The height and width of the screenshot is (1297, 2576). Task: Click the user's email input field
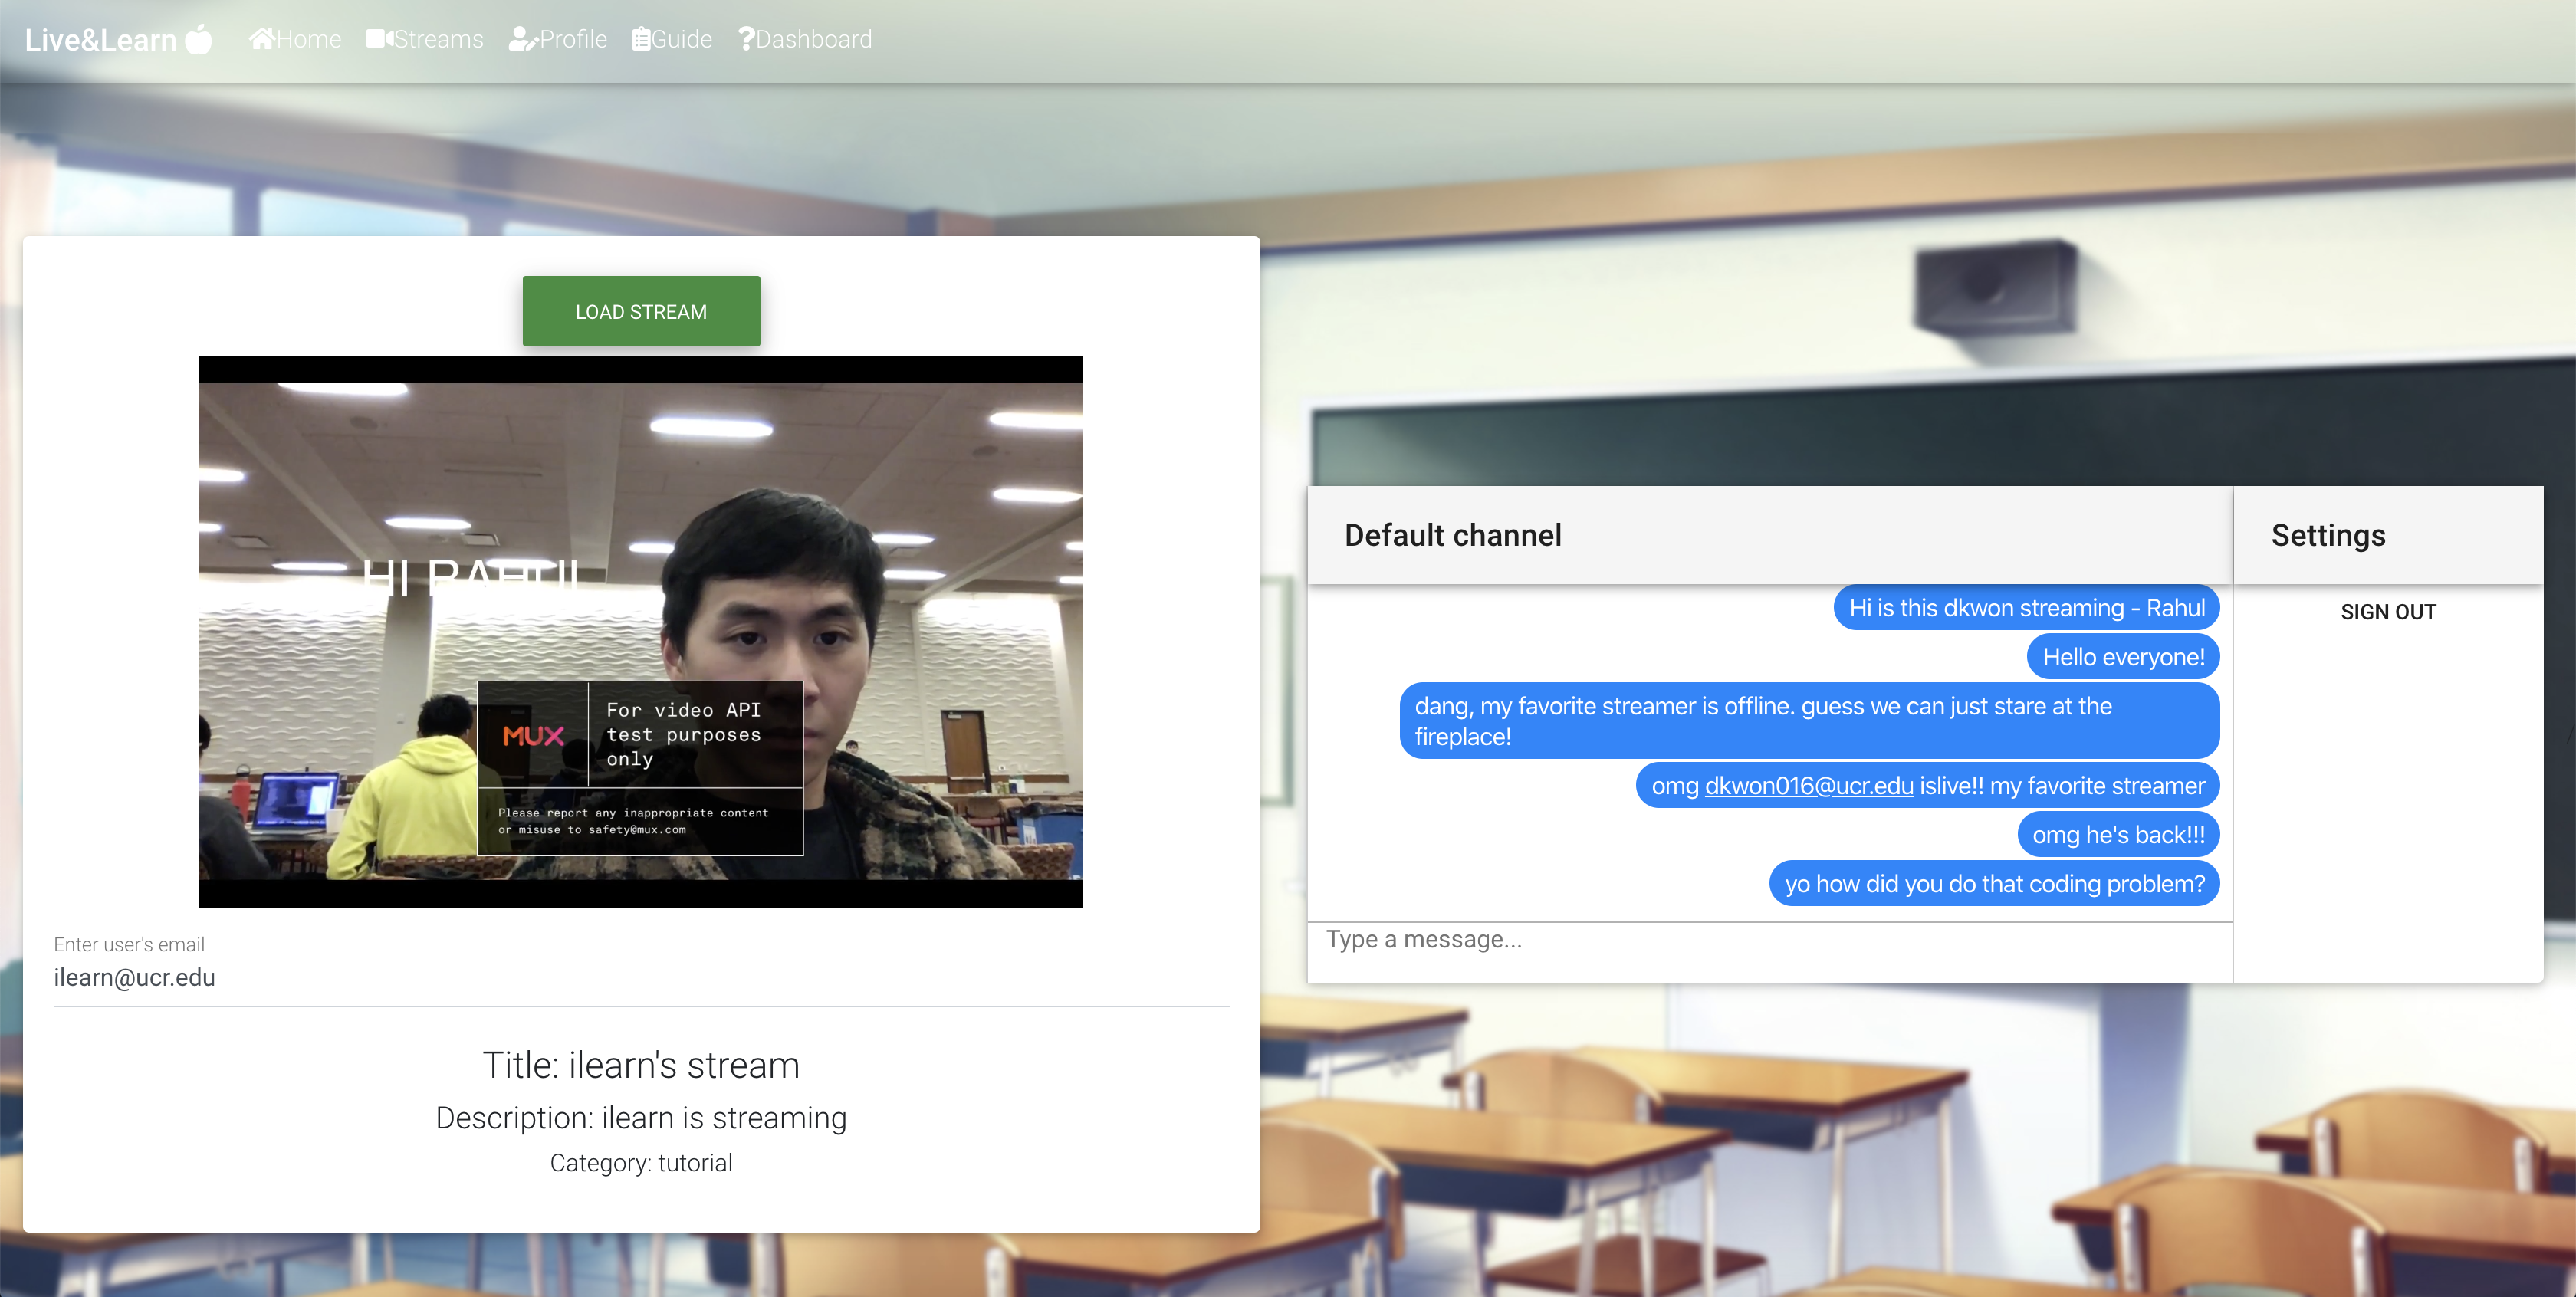[640, 977]
